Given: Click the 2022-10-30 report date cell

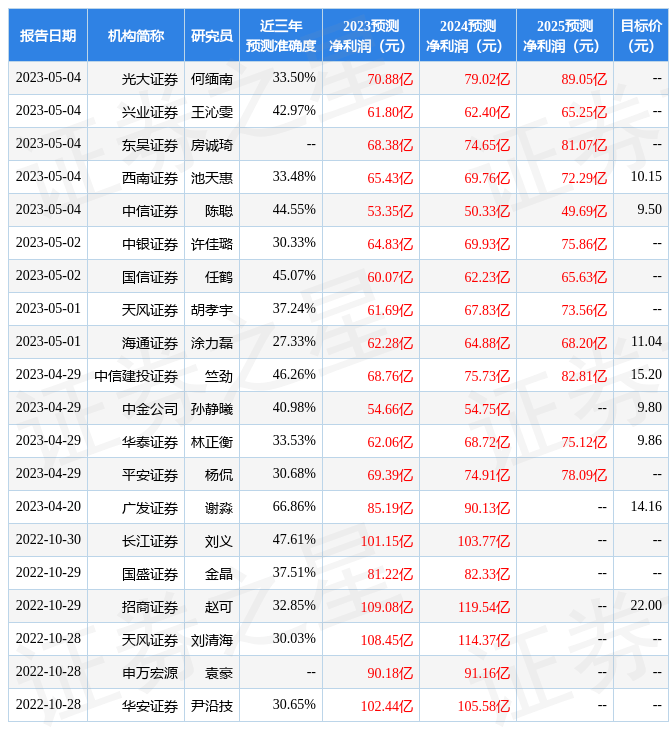Looking at the screenshot, I should click(48, 541).
